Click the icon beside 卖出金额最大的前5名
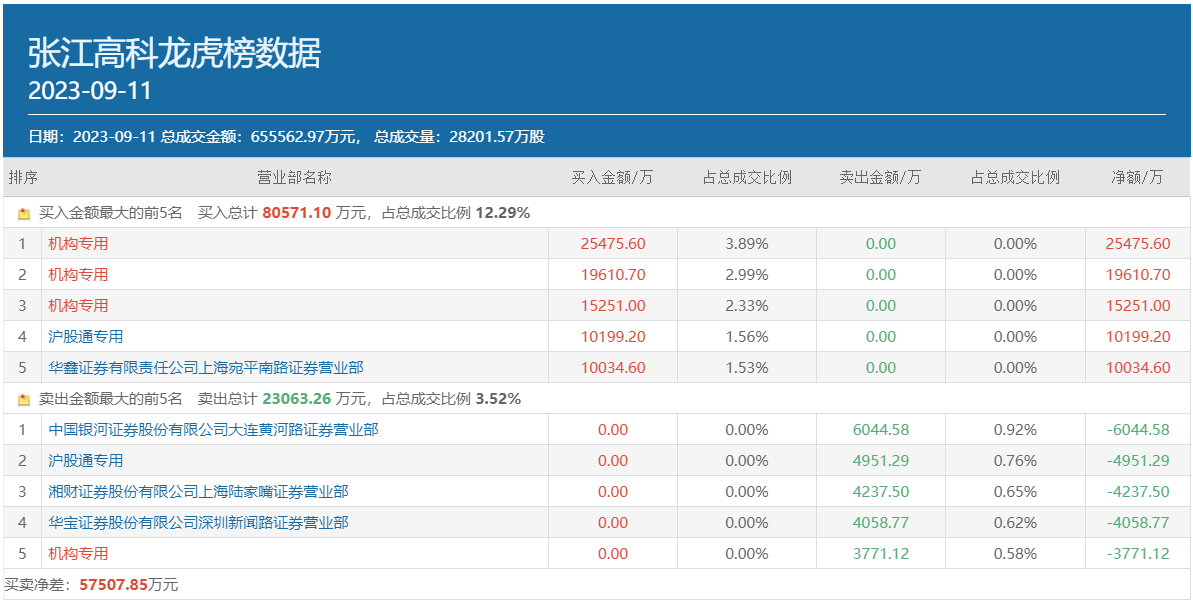Viewport: 1193px width, 604px height. pyautogui.click(x=25, y=399)
